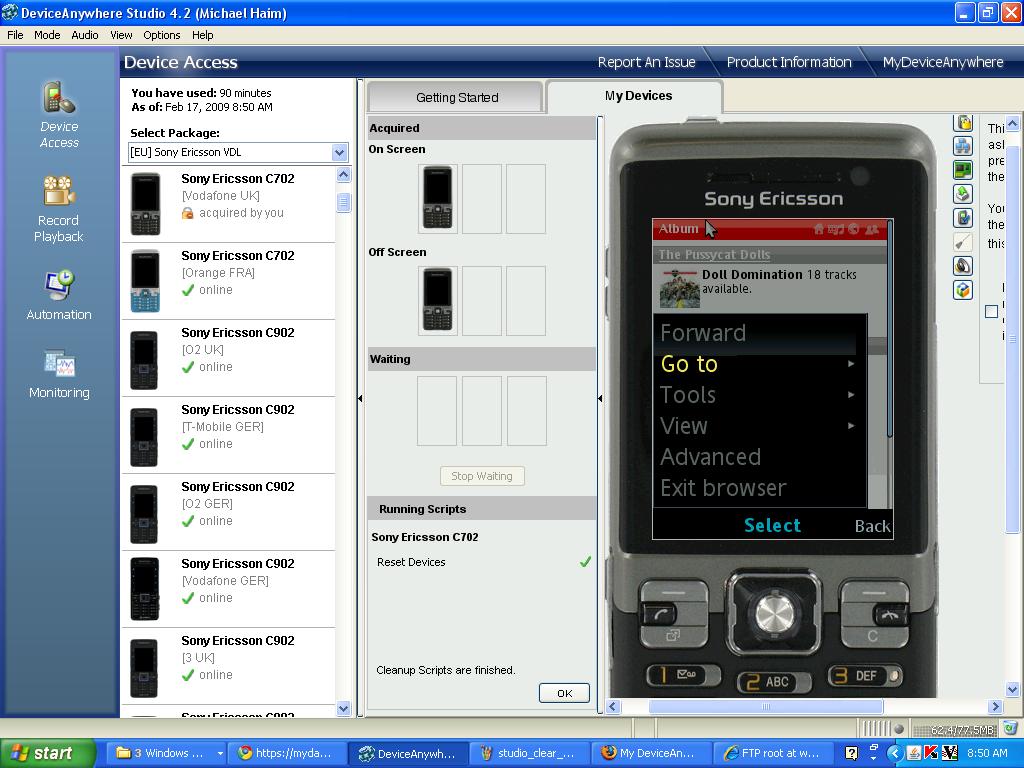Switch to the Getting Started tab
The height and width of the screenshot is (768, 1024).
coord(456,97)
